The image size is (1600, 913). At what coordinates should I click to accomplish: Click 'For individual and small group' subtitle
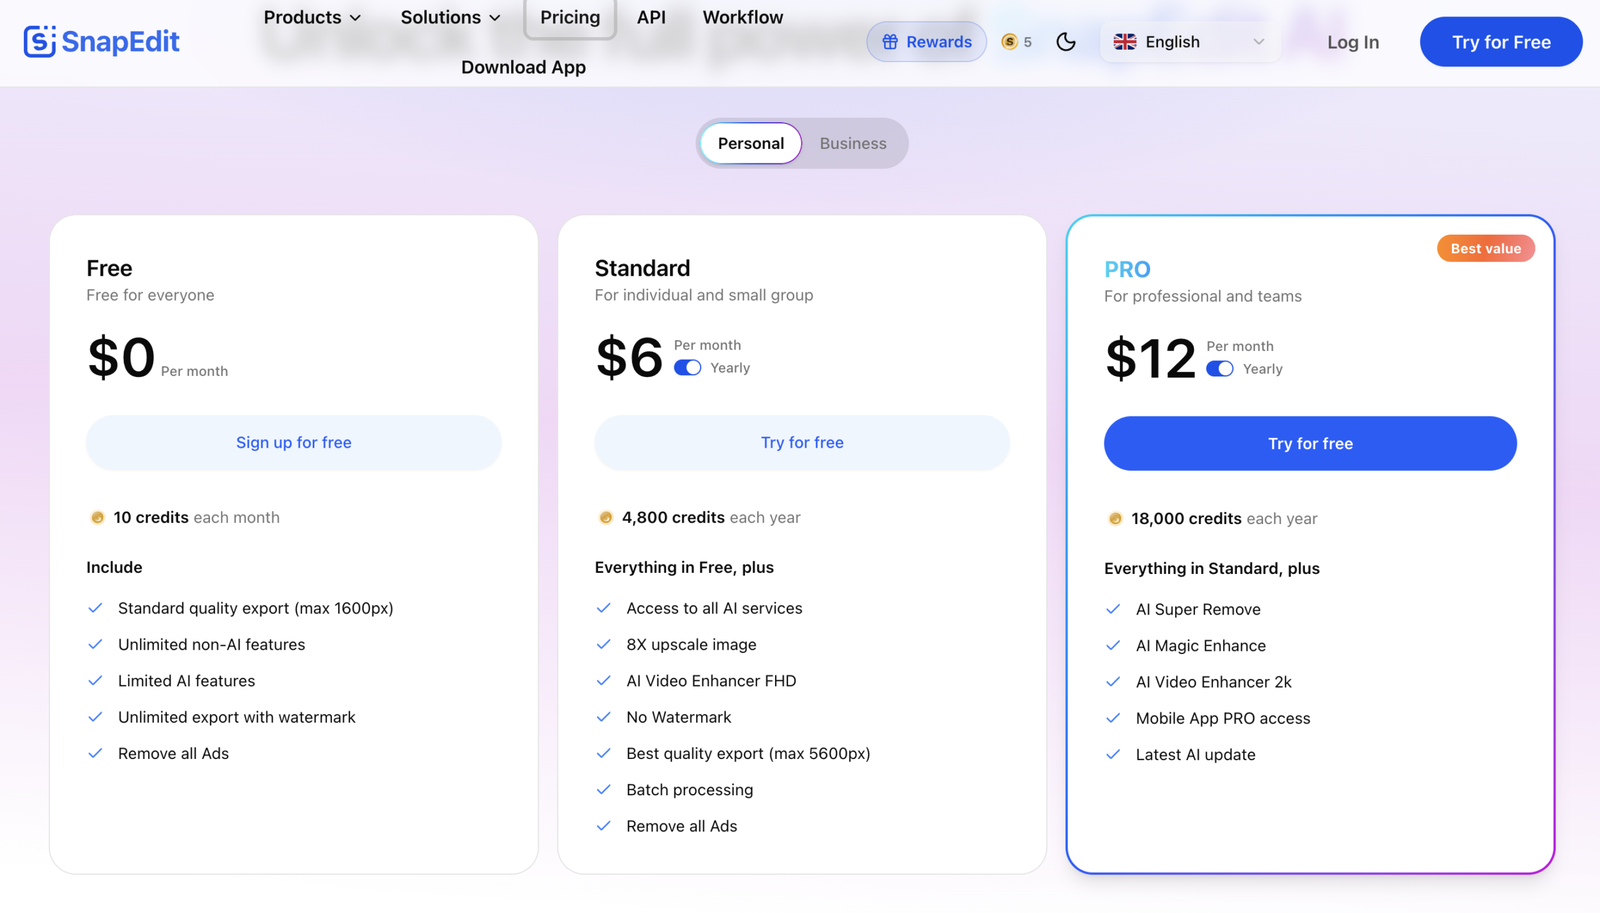704,295
